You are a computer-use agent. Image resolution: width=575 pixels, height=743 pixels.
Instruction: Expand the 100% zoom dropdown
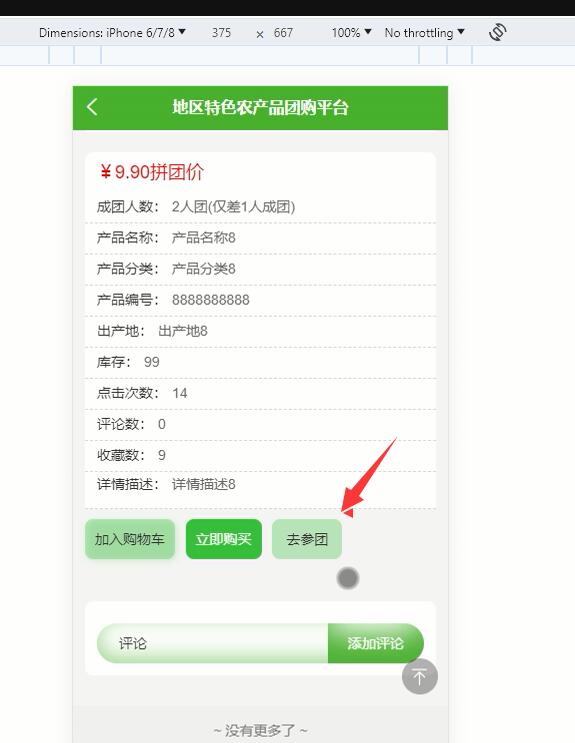(351, 33)
